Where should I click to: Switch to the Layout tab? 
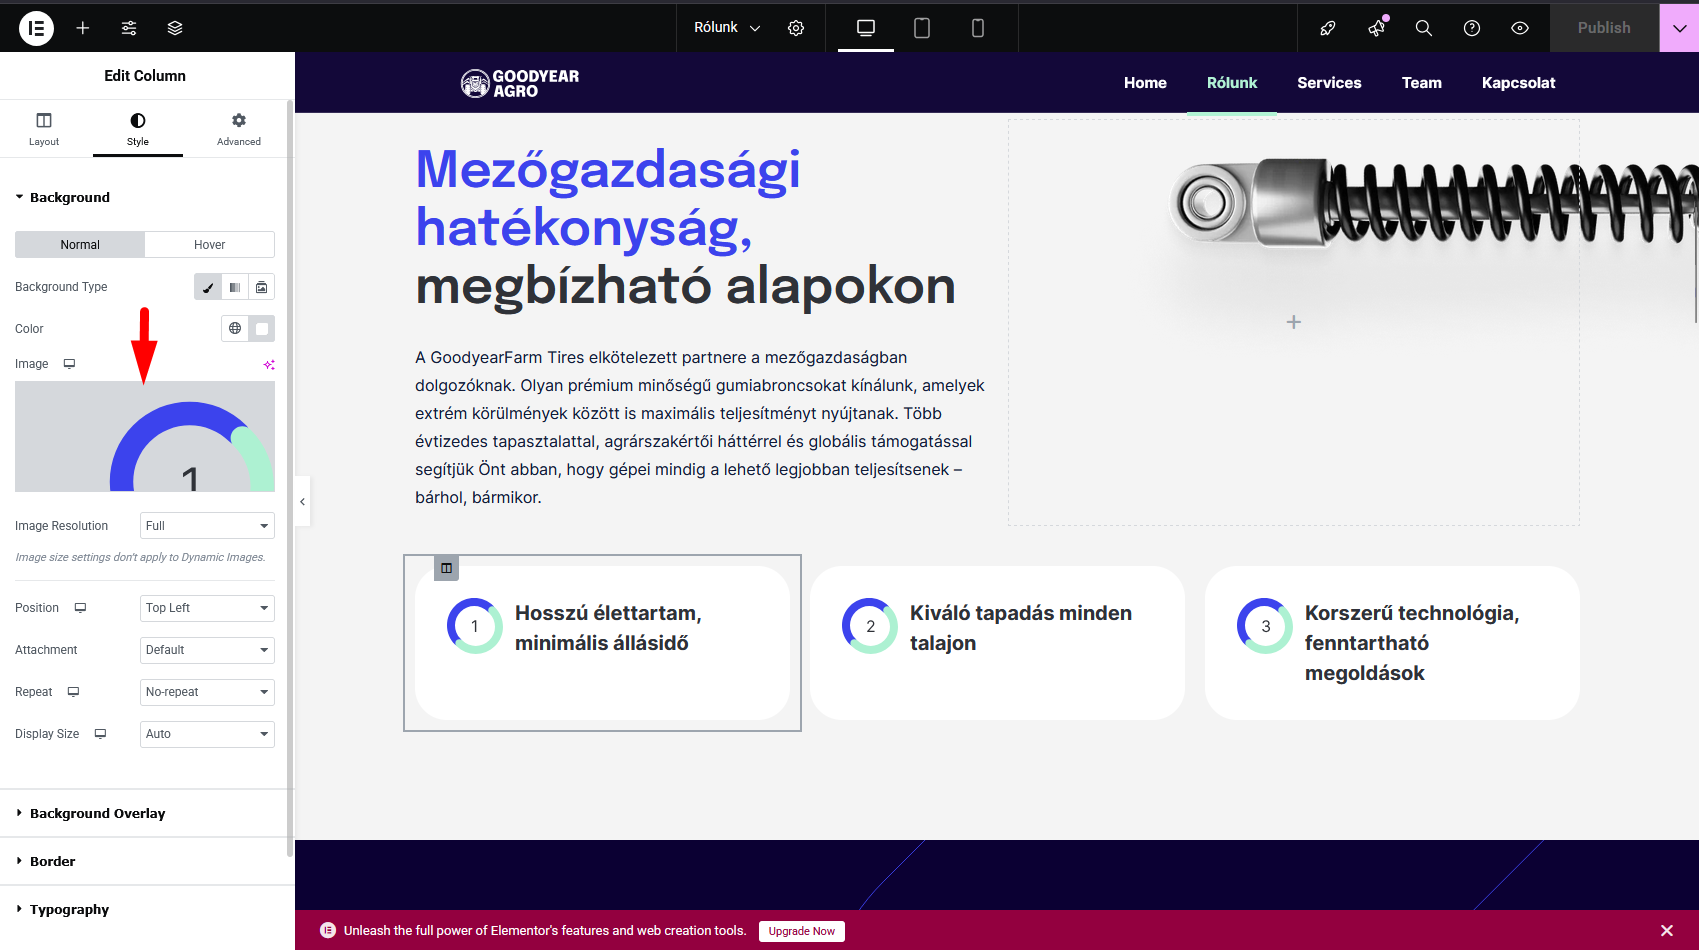(44, 129)
